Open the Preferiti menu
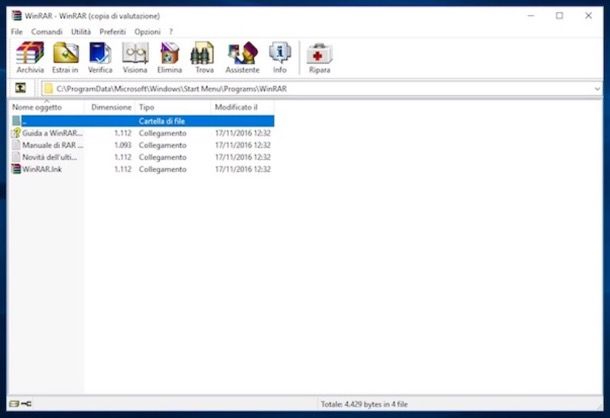This screenshot has width=610, height=418. coord(112,32)
